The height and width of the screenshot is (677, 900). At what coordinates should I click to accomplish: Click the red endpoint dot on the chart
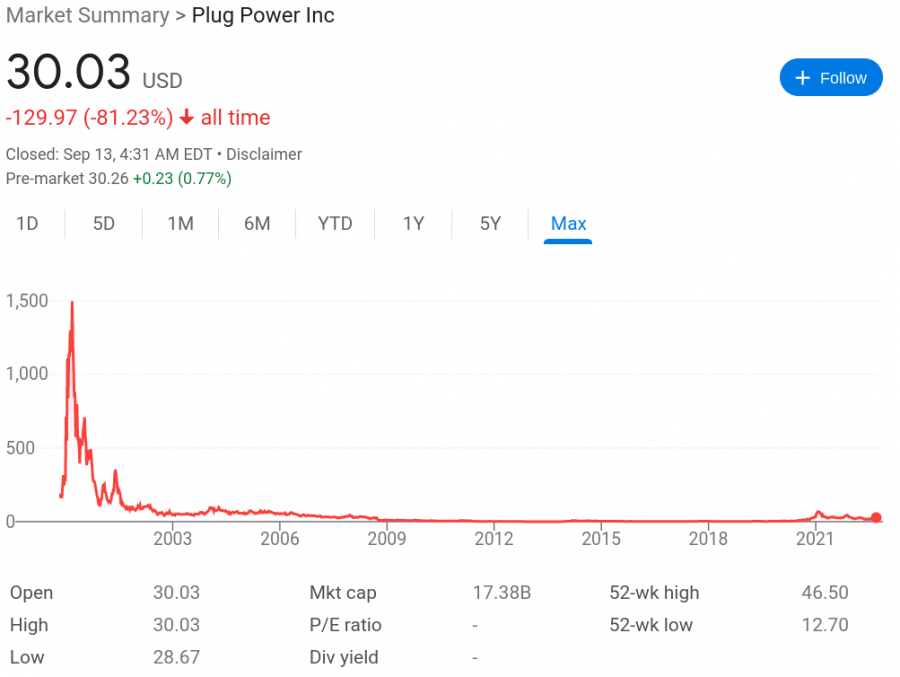coord(876,518)
